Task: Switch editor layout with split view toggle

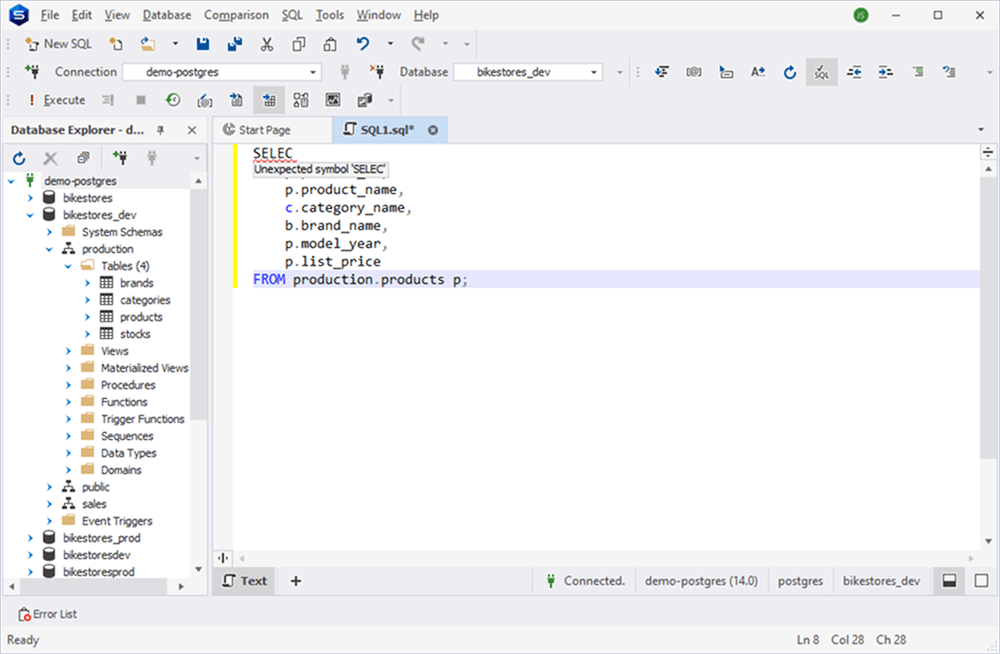Action: pos(948,580)
